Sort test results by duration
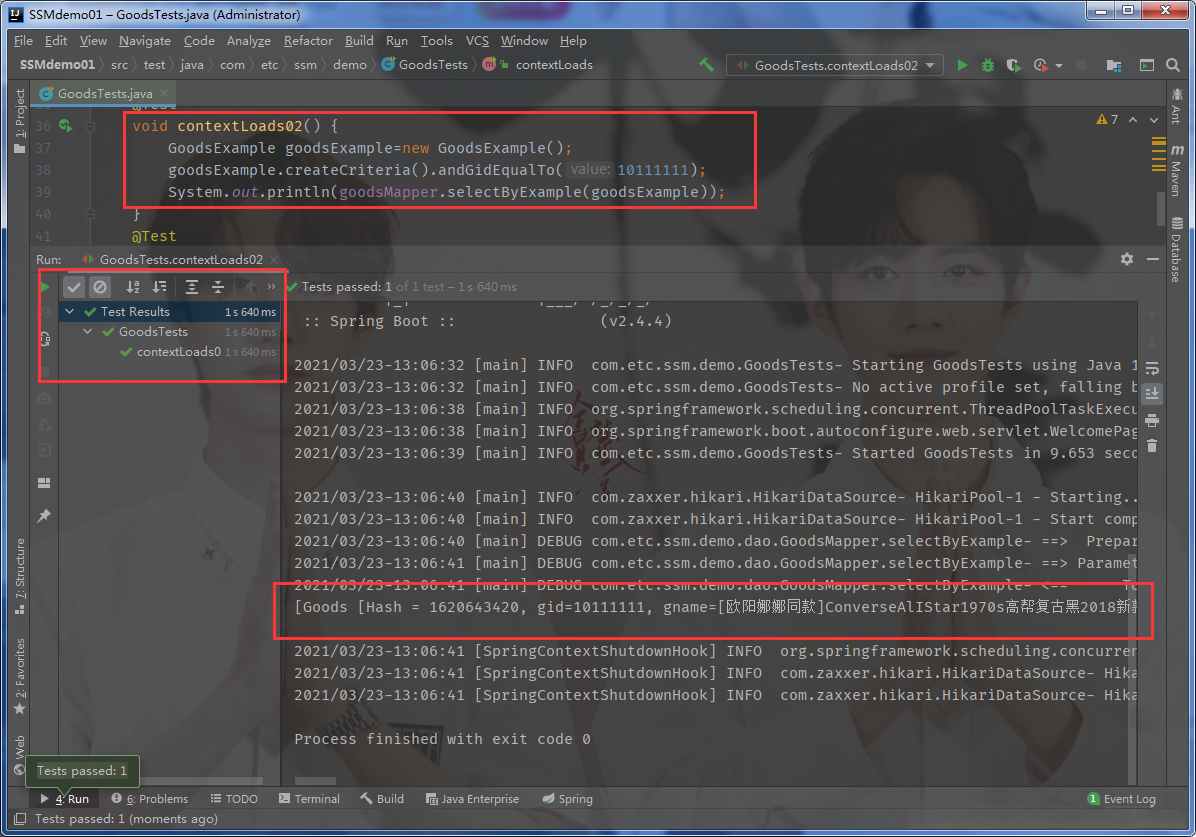 point(159,287)
